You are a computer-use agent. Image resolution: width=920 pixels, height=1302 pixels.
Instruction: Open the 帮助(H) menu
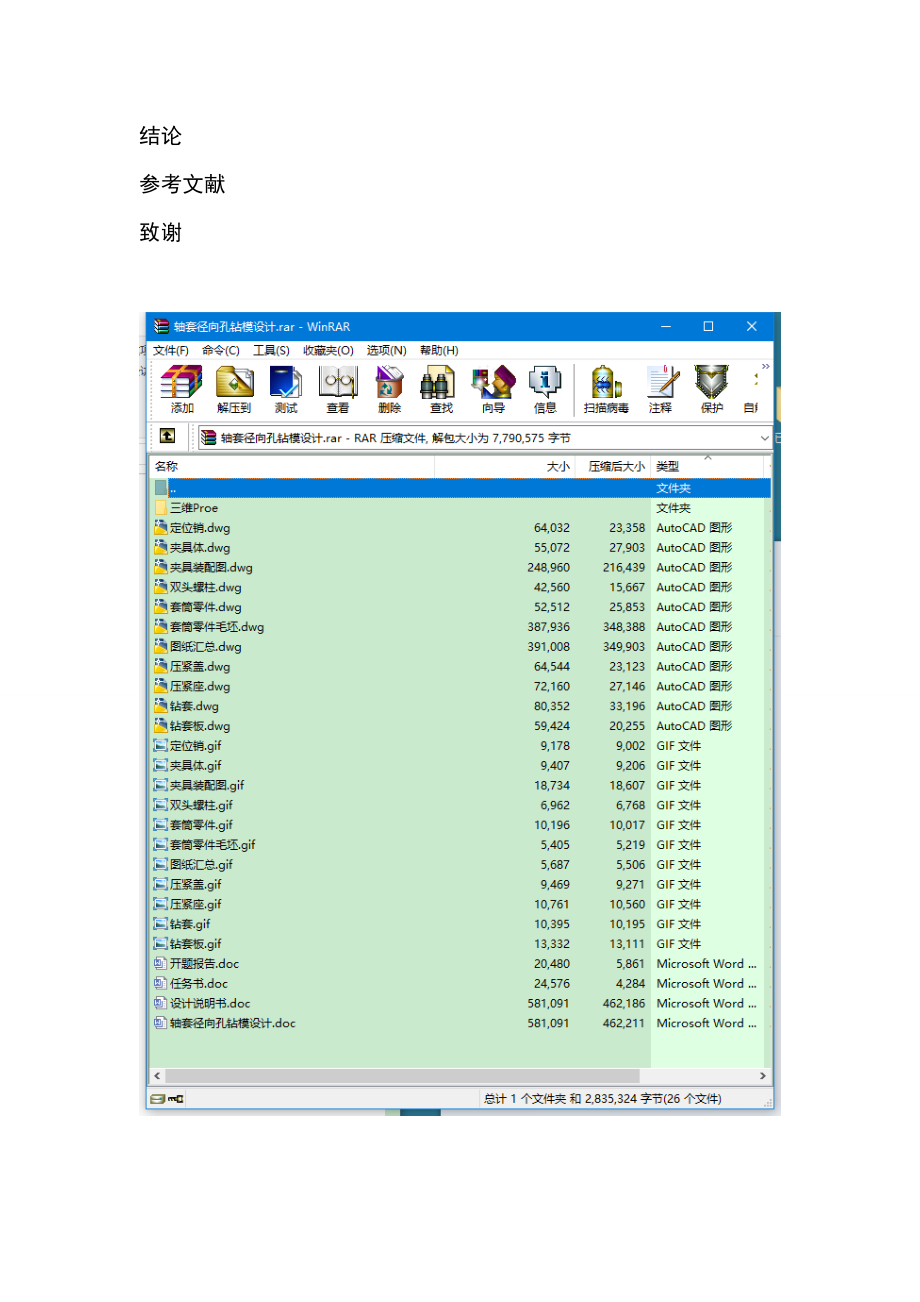point(439,350)
